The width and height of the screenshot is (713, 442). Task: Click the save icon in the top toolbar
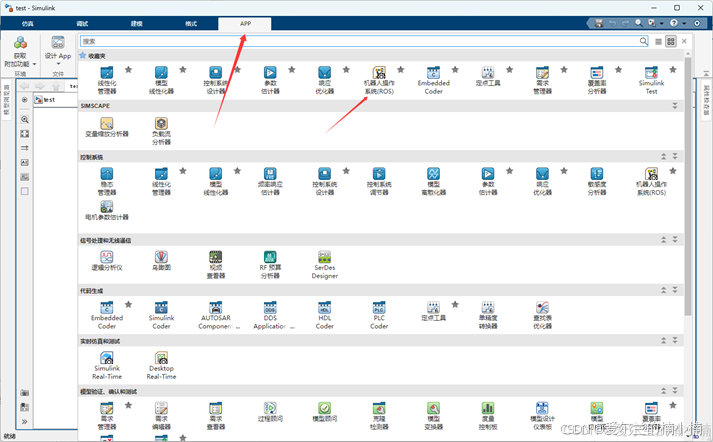599,23
